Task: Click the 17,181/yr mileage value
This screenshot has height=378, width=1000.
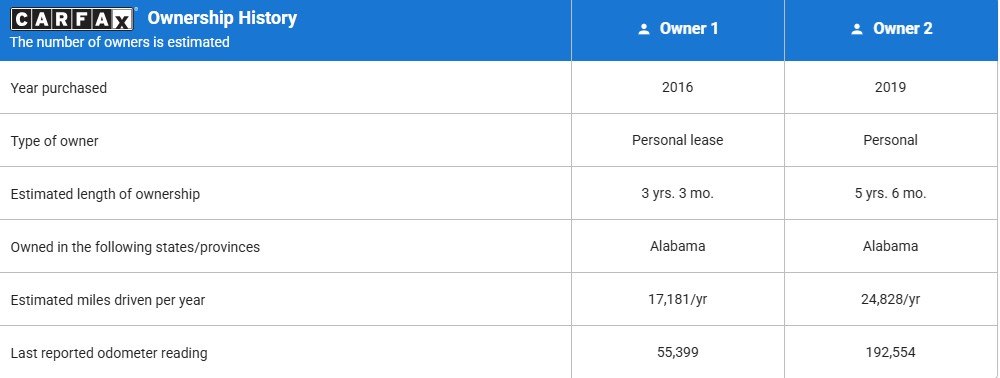Action: (677, 299)
